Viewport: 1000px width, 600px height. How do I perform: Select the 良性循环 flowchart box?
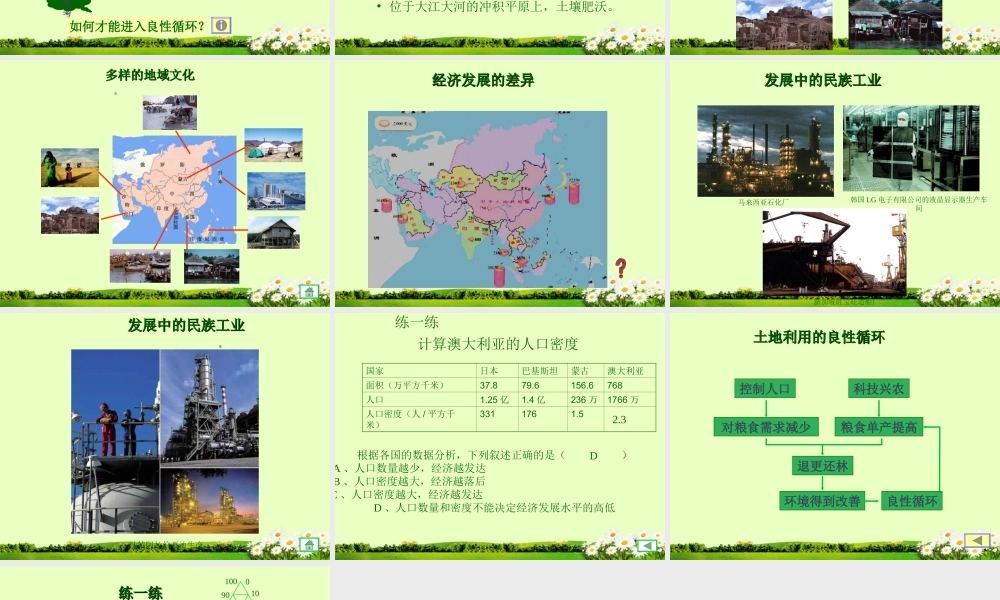[912, 501]
